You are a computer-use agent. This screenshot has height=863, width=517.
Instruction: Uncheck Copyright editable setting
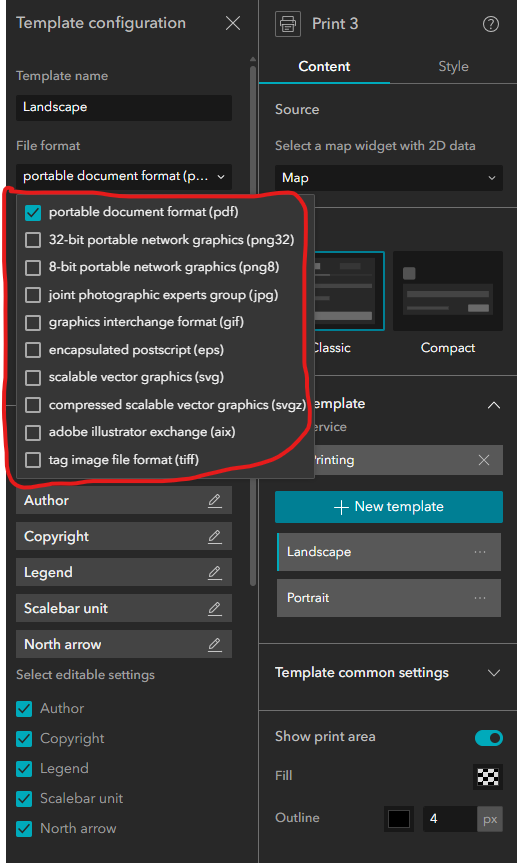24,739
